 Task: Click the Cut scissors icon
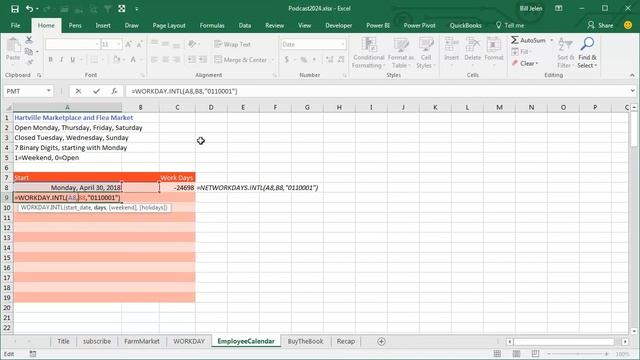pyautogui.click(x=29, y=40)
